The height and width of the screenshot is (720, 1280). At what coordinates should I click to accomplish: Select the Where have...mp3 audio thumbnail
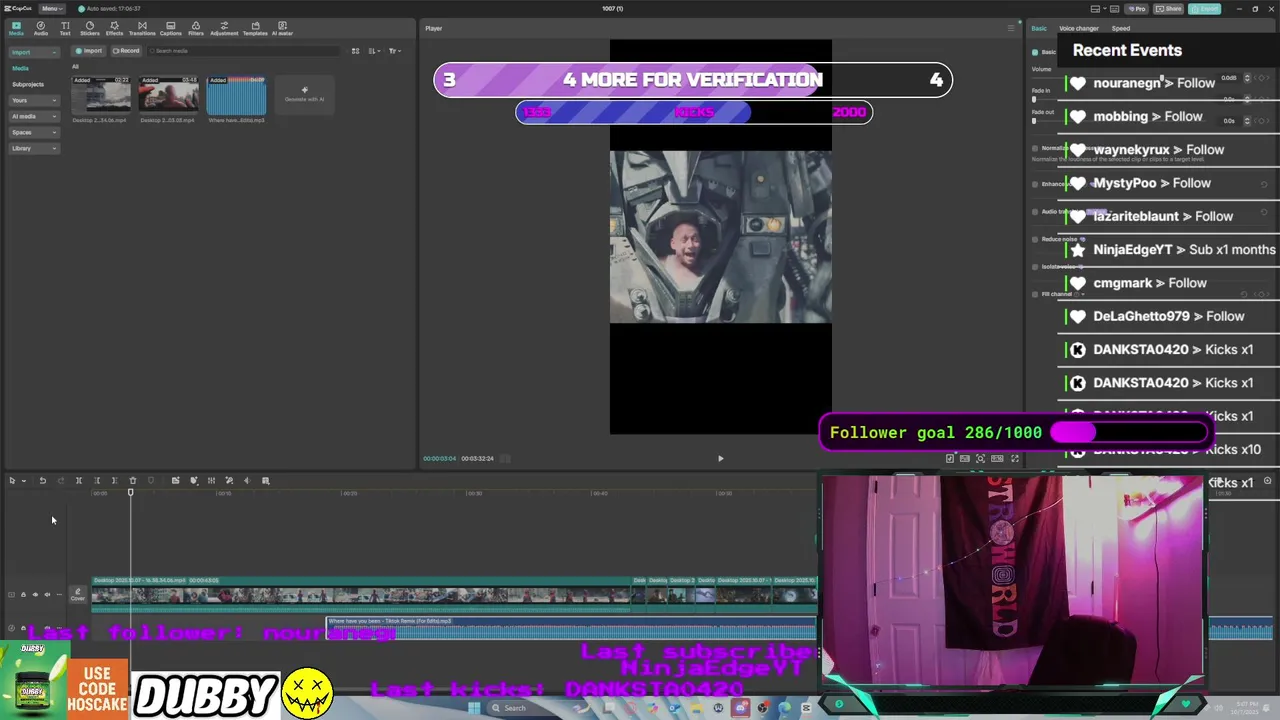pyautogui.click(x=236, y=95)
